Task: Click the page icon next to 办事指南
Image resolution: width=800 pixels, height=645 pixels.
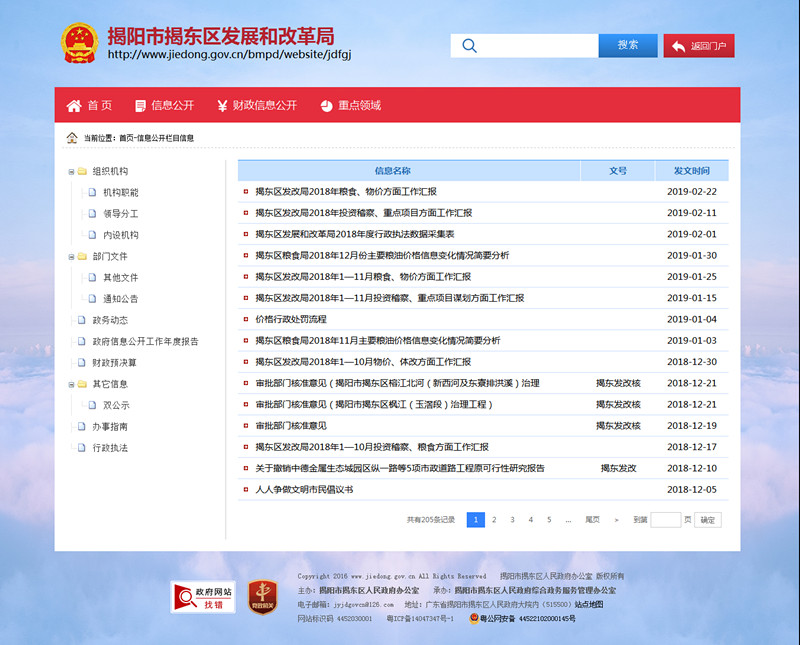Action: coord(82,427)
